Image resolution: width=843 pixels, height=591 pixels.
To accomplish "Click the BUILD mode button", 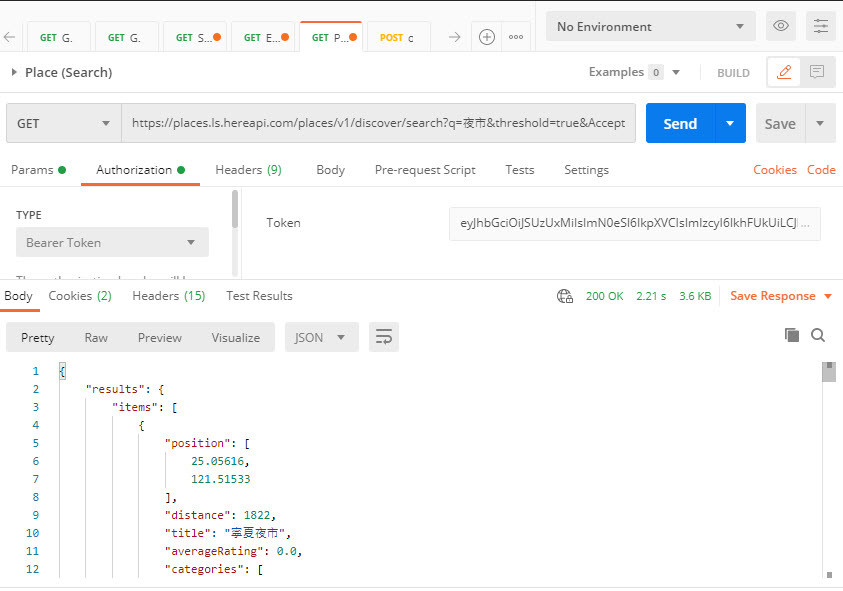I will [x=733, y=73].
